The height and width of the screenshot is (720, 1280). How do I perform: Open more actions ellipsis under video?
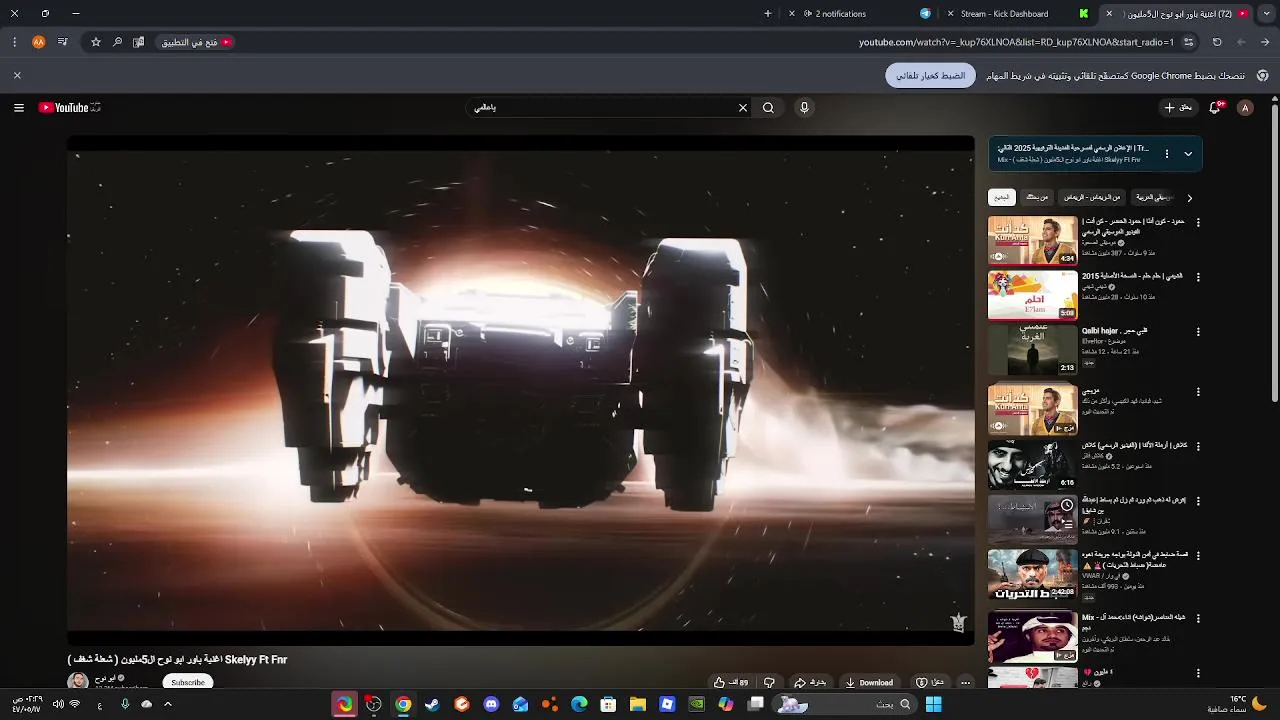[x=965, y=682]
